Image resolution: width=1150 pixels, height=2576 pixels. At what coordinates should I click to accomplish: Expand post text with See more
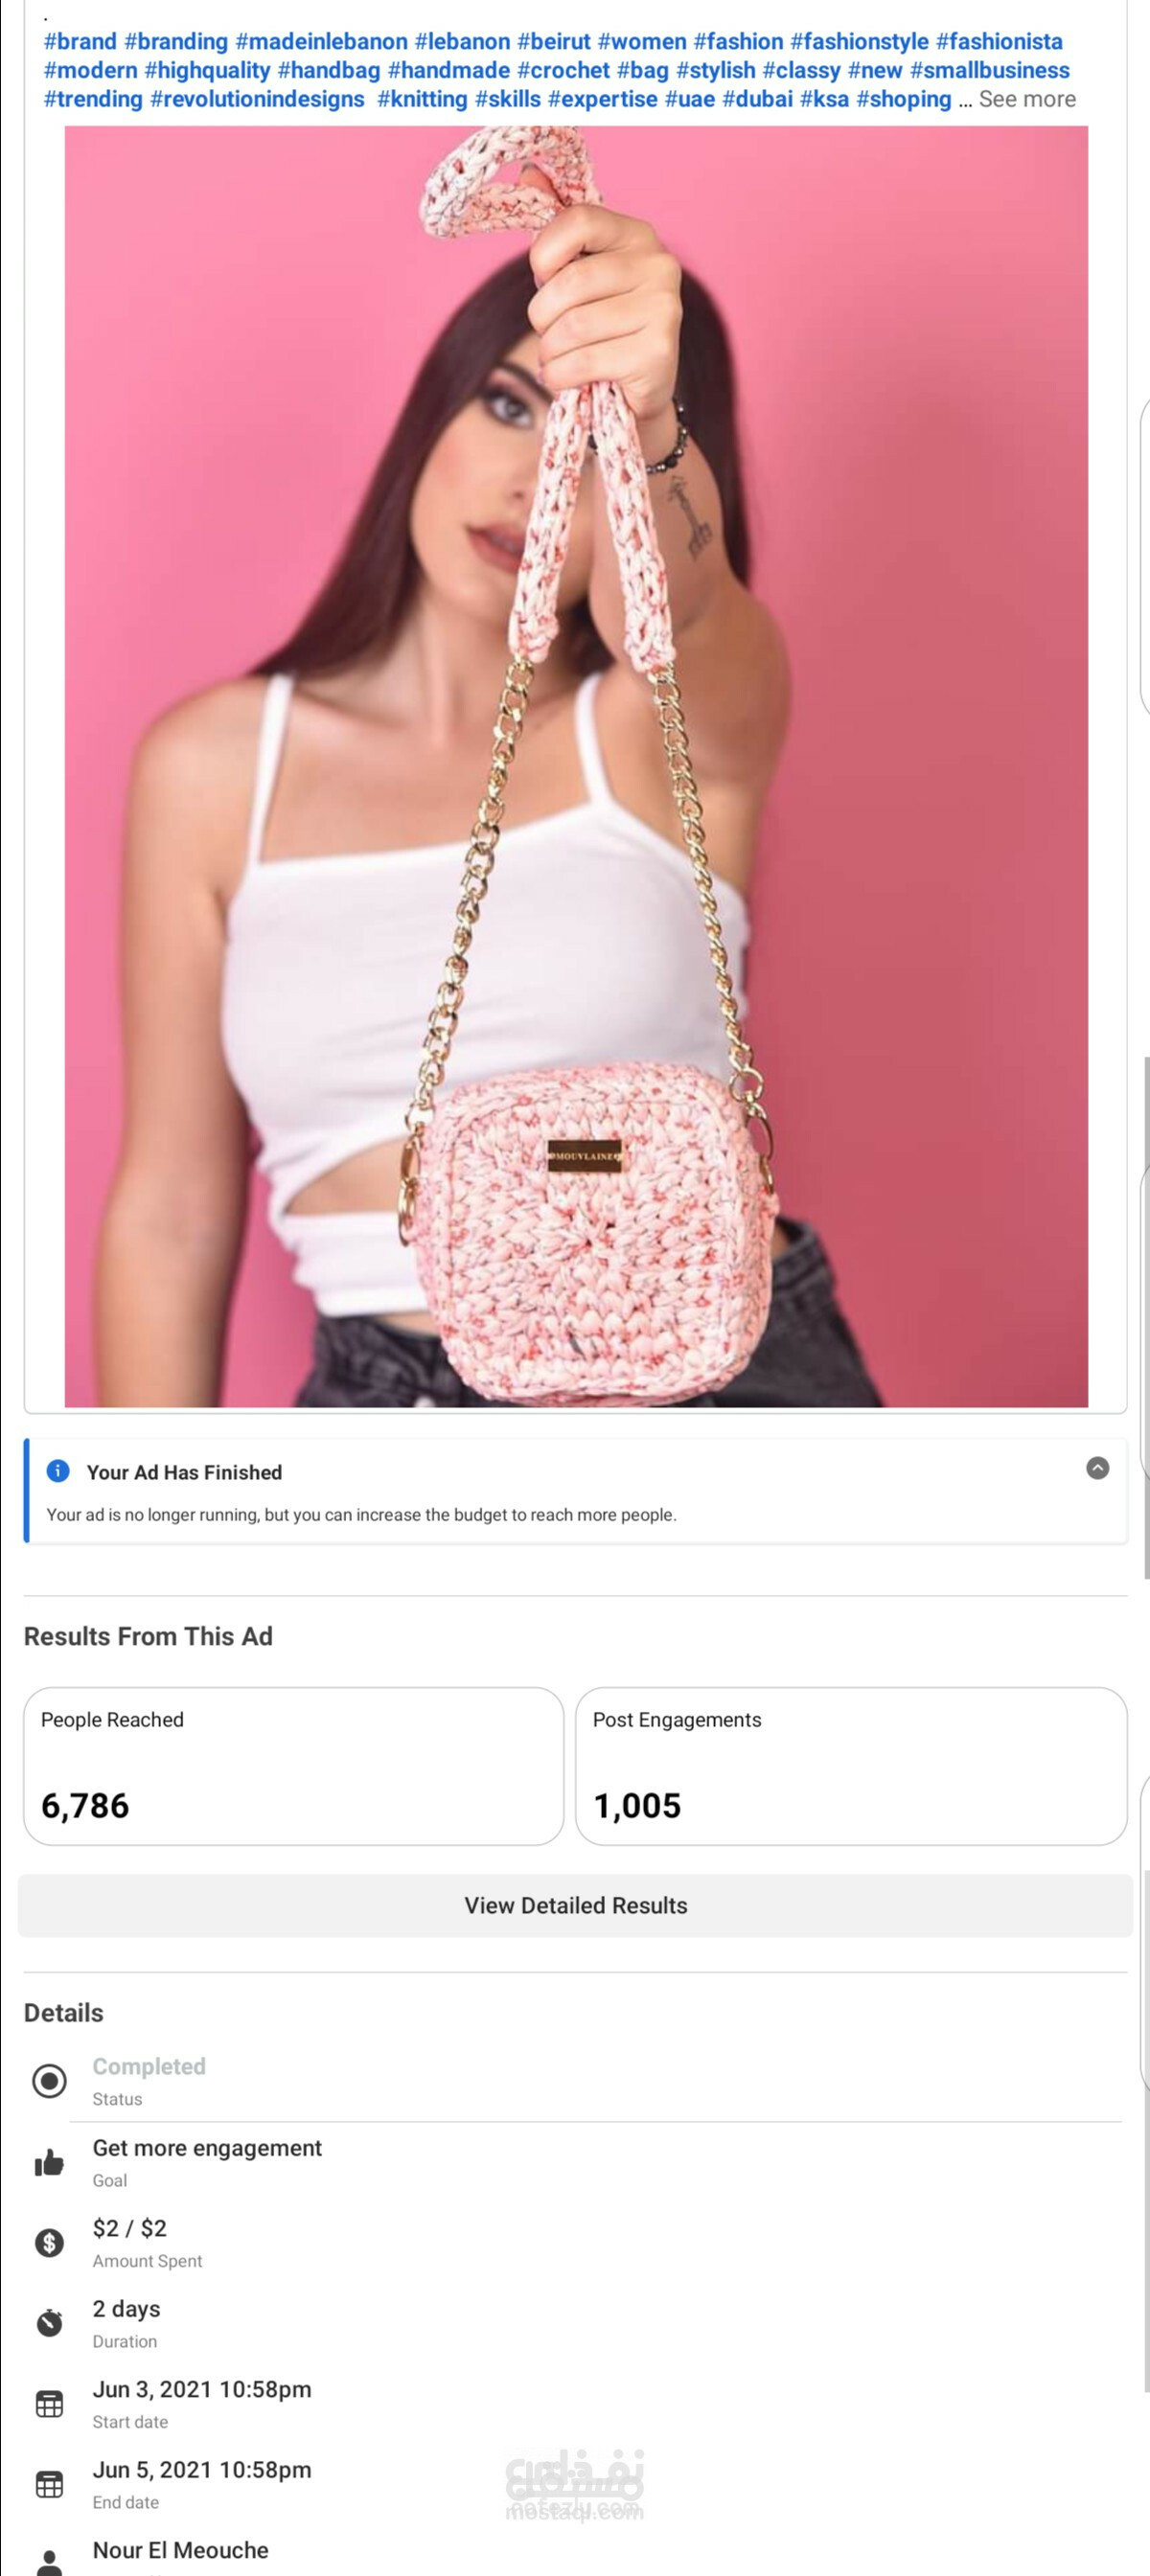(x=1027, y=99)
